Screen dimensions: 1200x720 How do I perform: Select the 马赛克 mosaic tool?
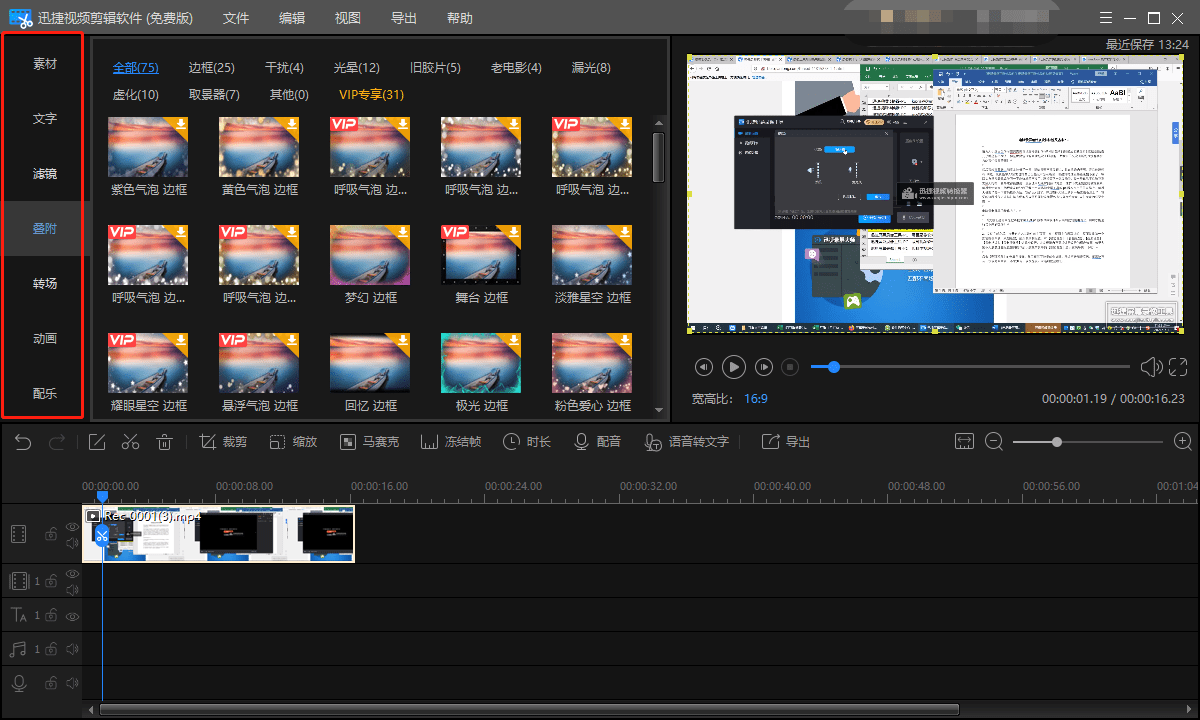369,442
